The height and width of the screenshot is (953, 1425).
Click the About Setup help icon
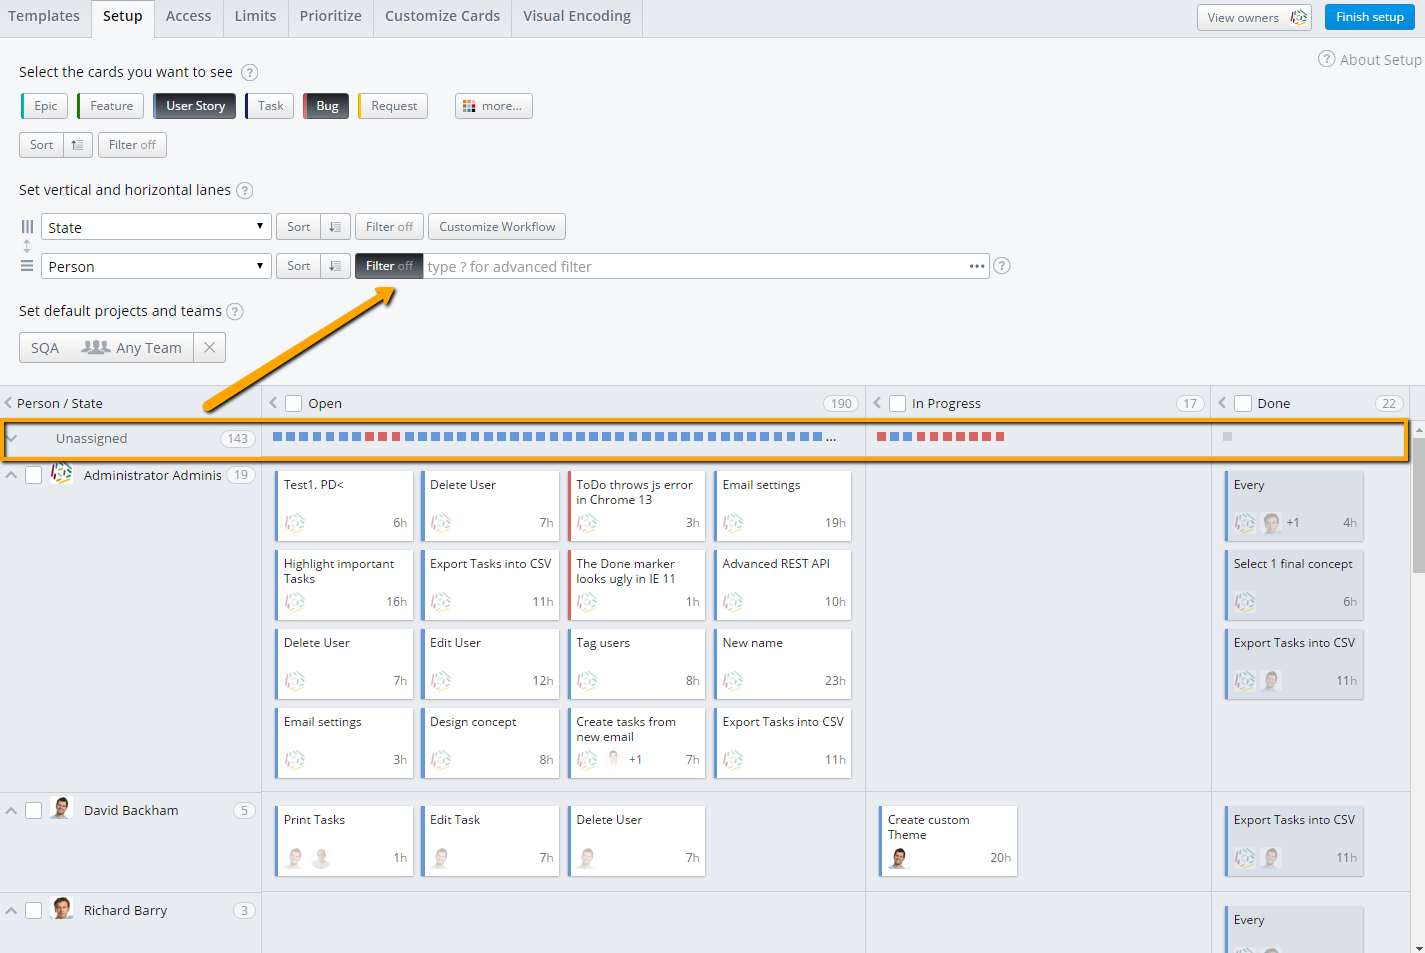[1326, 59]
